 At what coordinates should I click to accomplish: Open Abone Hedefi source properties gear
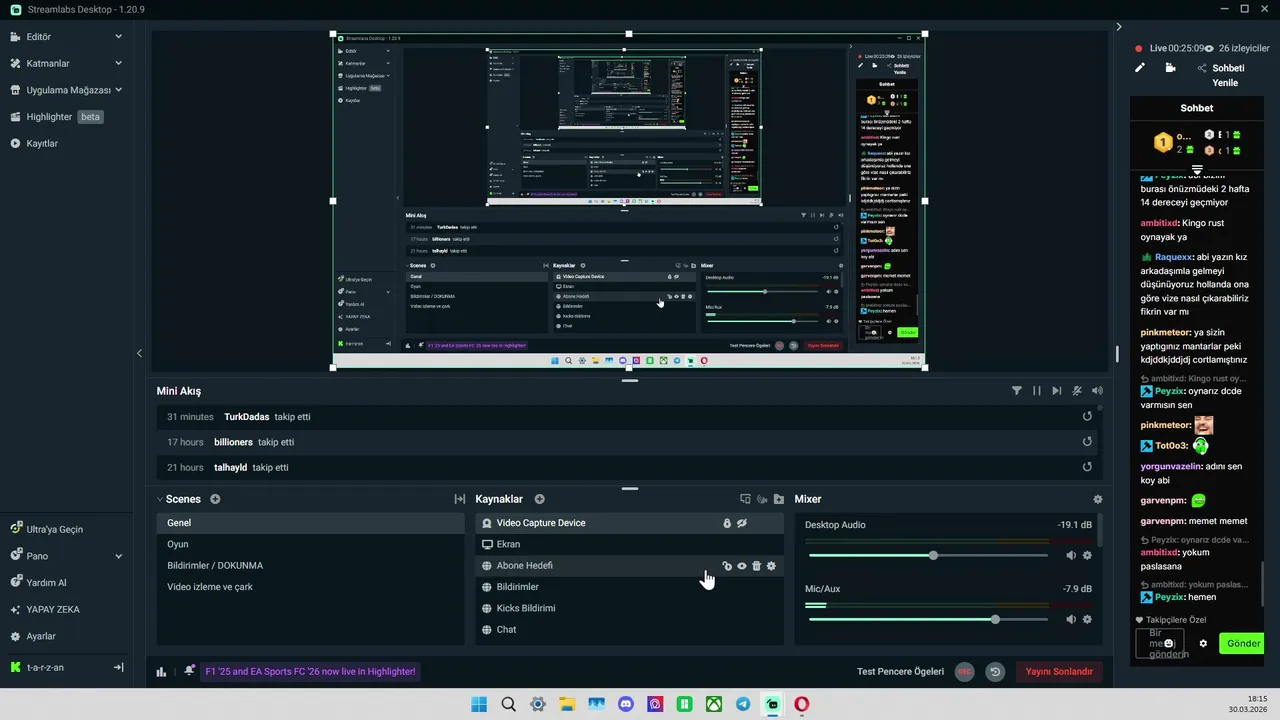pos(771,566)
